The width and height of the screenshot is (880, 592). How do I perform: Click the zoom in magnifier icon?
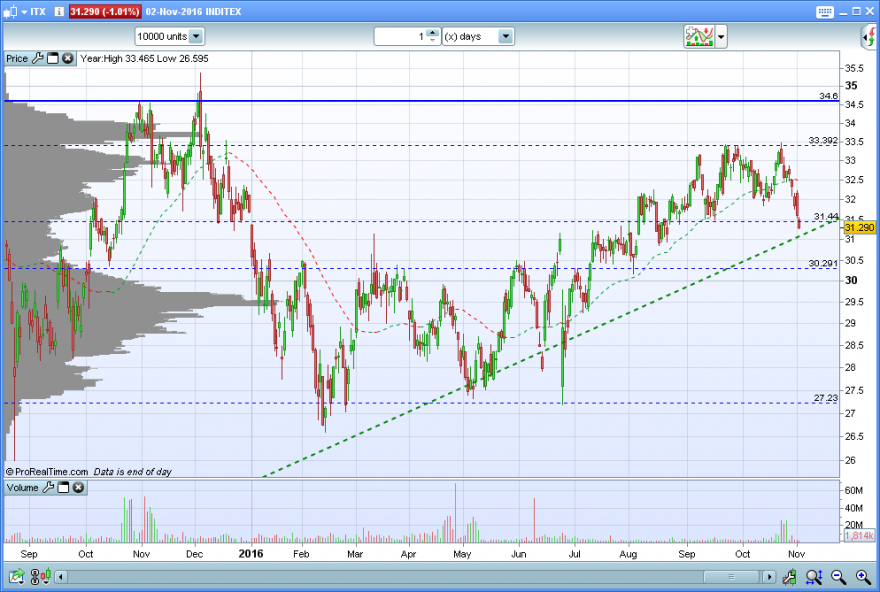tap(863, 576)
